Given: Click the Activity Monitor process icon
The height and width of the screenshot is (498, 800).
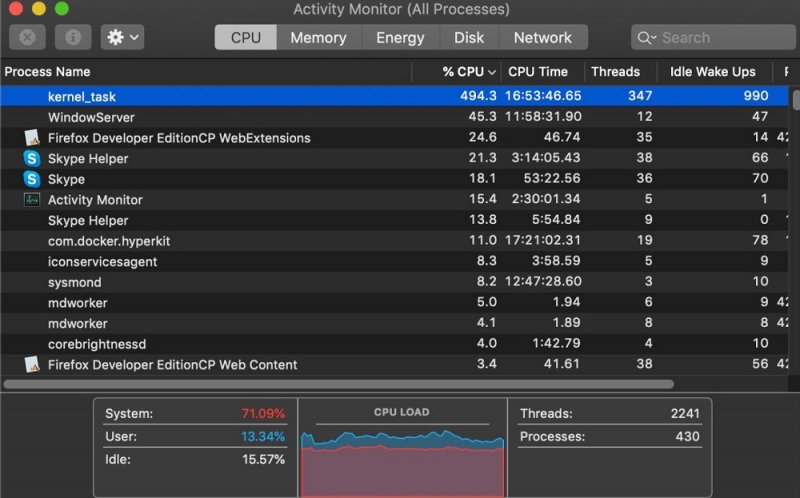Looking at the screenshot, I should [x=32, y=200].
